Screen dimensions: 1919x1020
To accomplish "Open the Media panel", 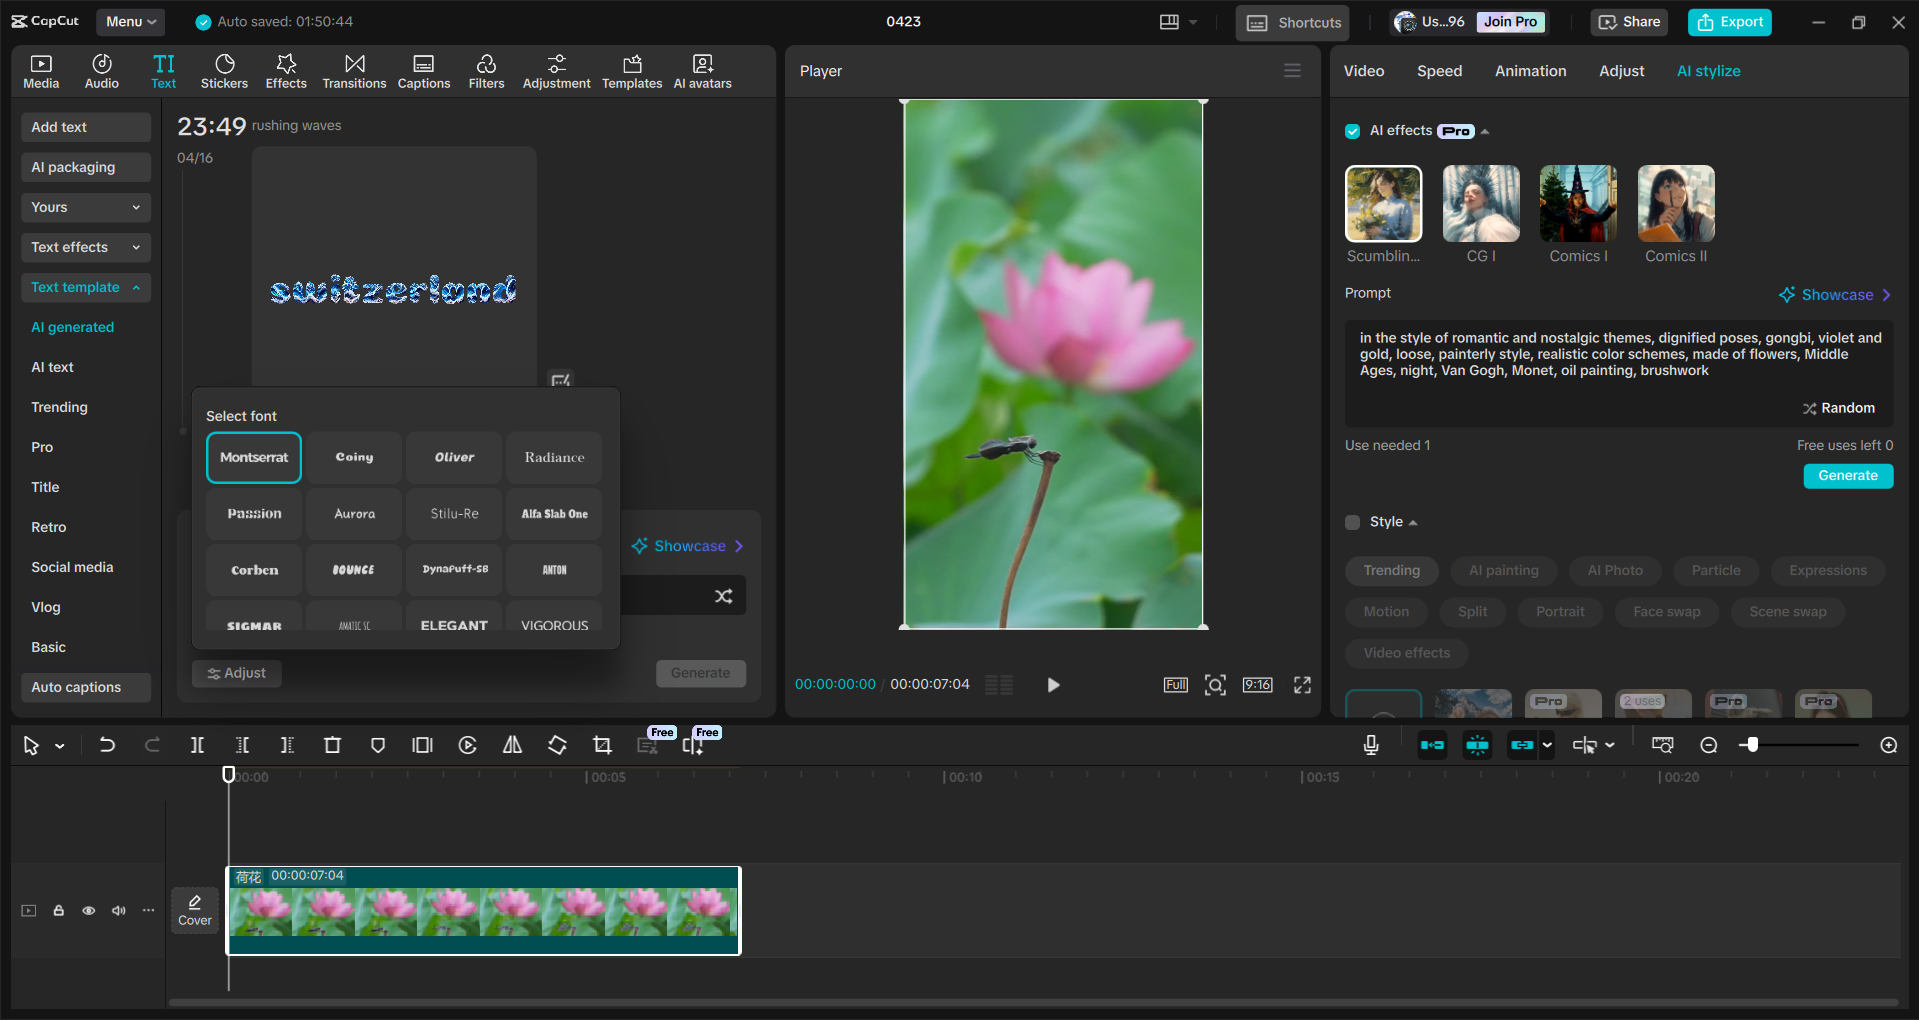I will coord(40,70).
